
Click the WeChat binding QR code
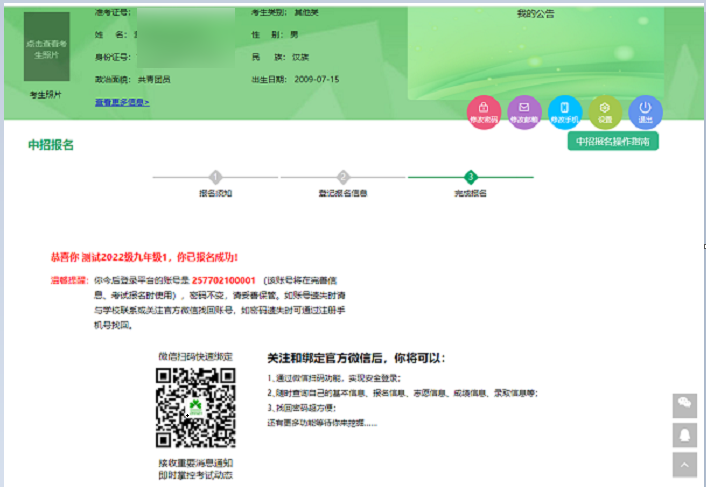point(196,406)
